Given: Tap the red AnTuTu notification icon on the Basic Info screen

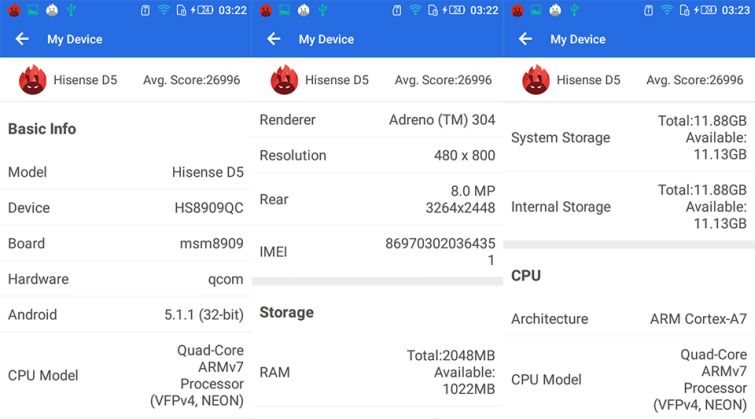Looking at the screenshot, I should (x=14, y=10).
